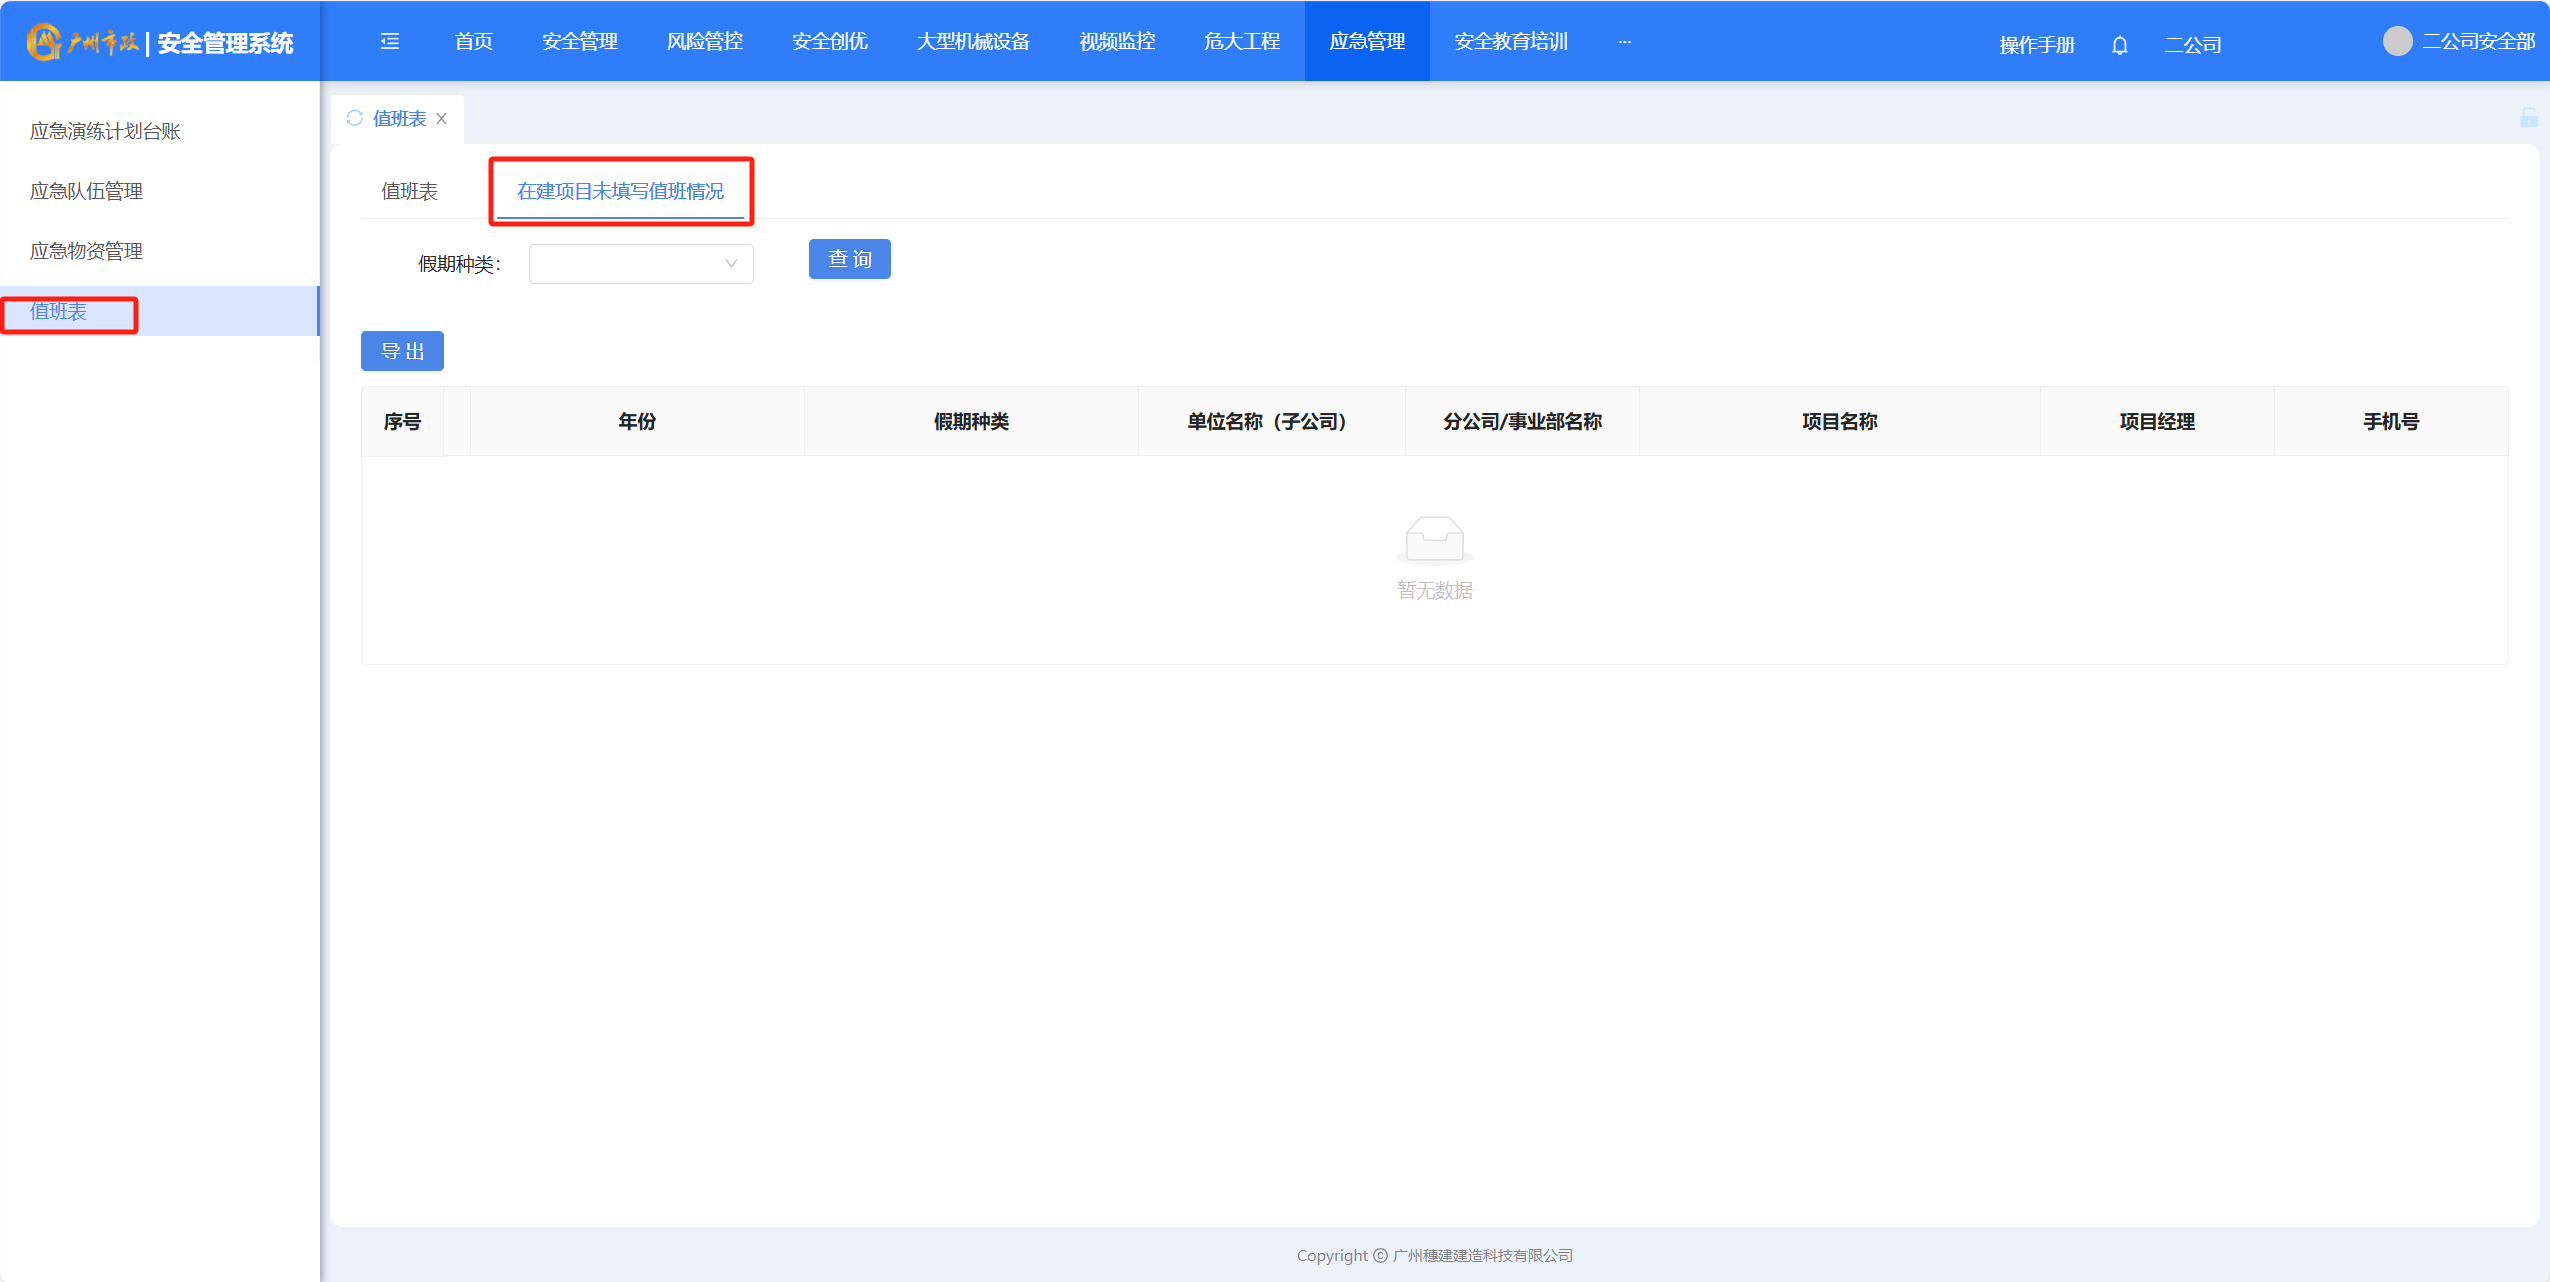The height and width of the screenshot is (1282, 2550).
Task: Click the 导出 button
Action: click(x=402, y=351)
